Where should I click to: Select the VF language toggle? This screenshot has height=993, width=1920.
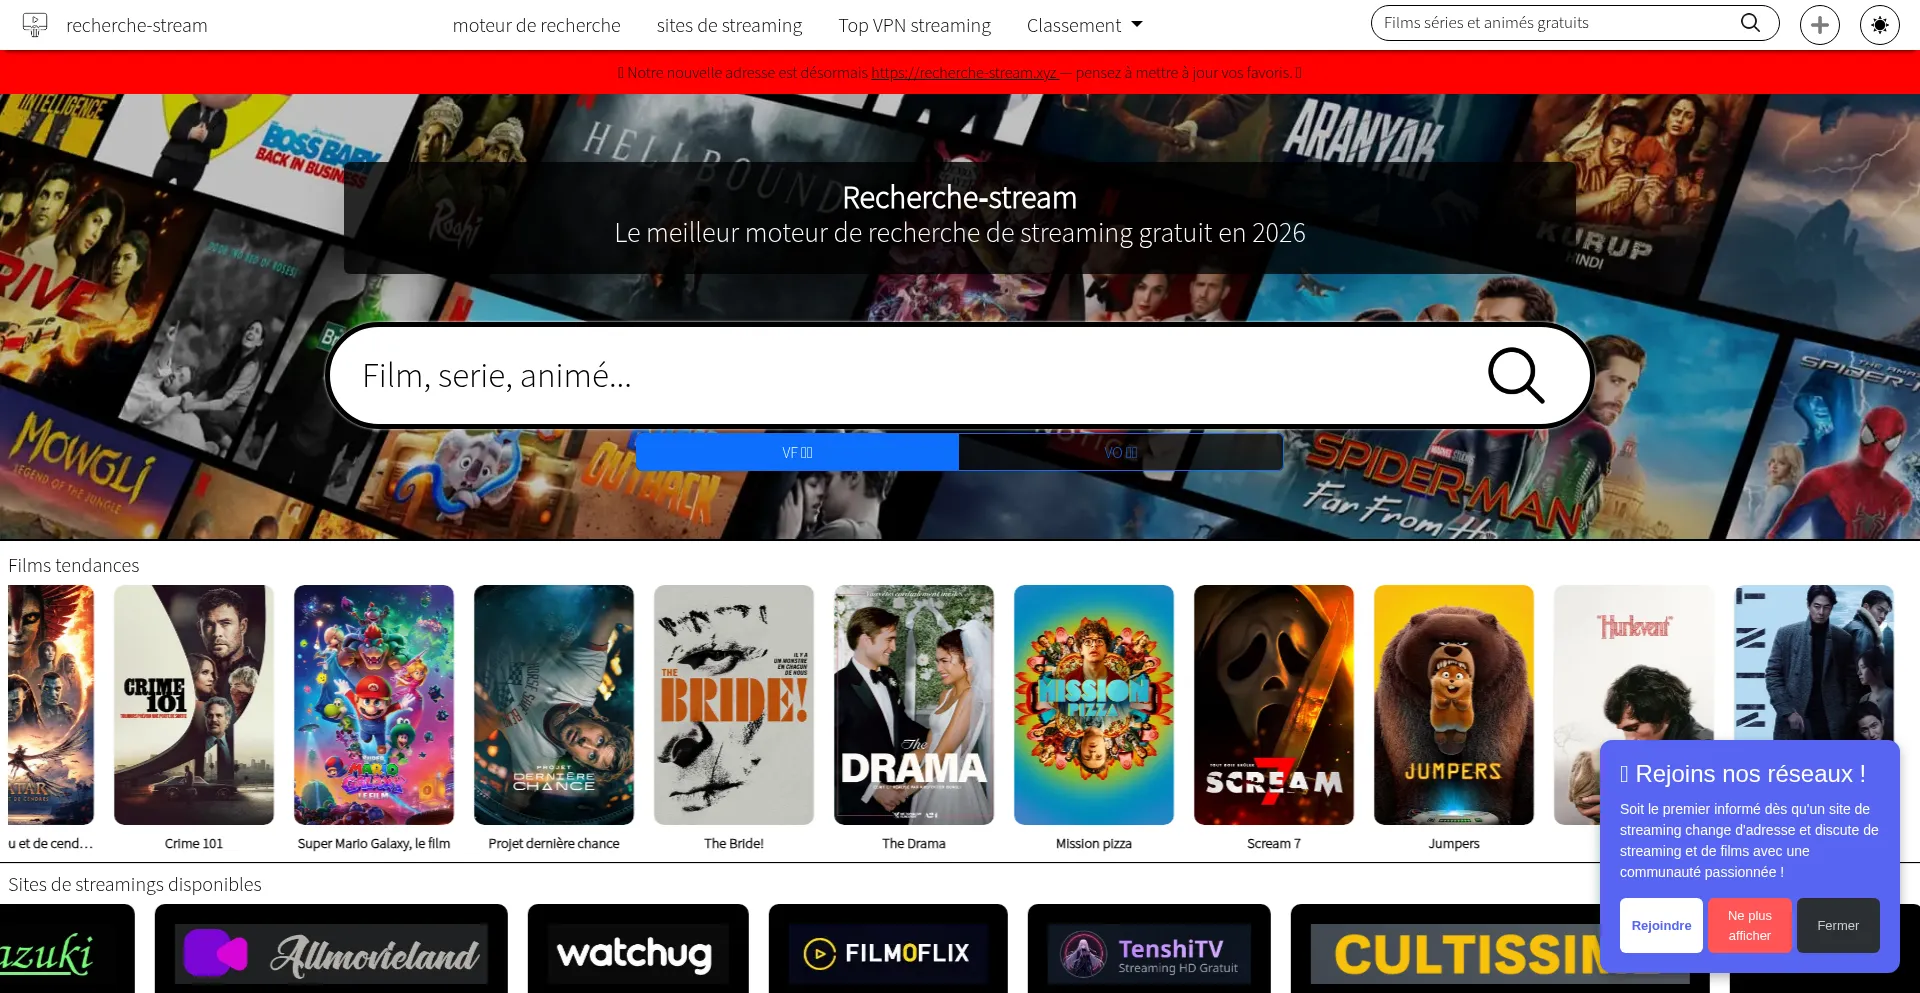point(797,452)
